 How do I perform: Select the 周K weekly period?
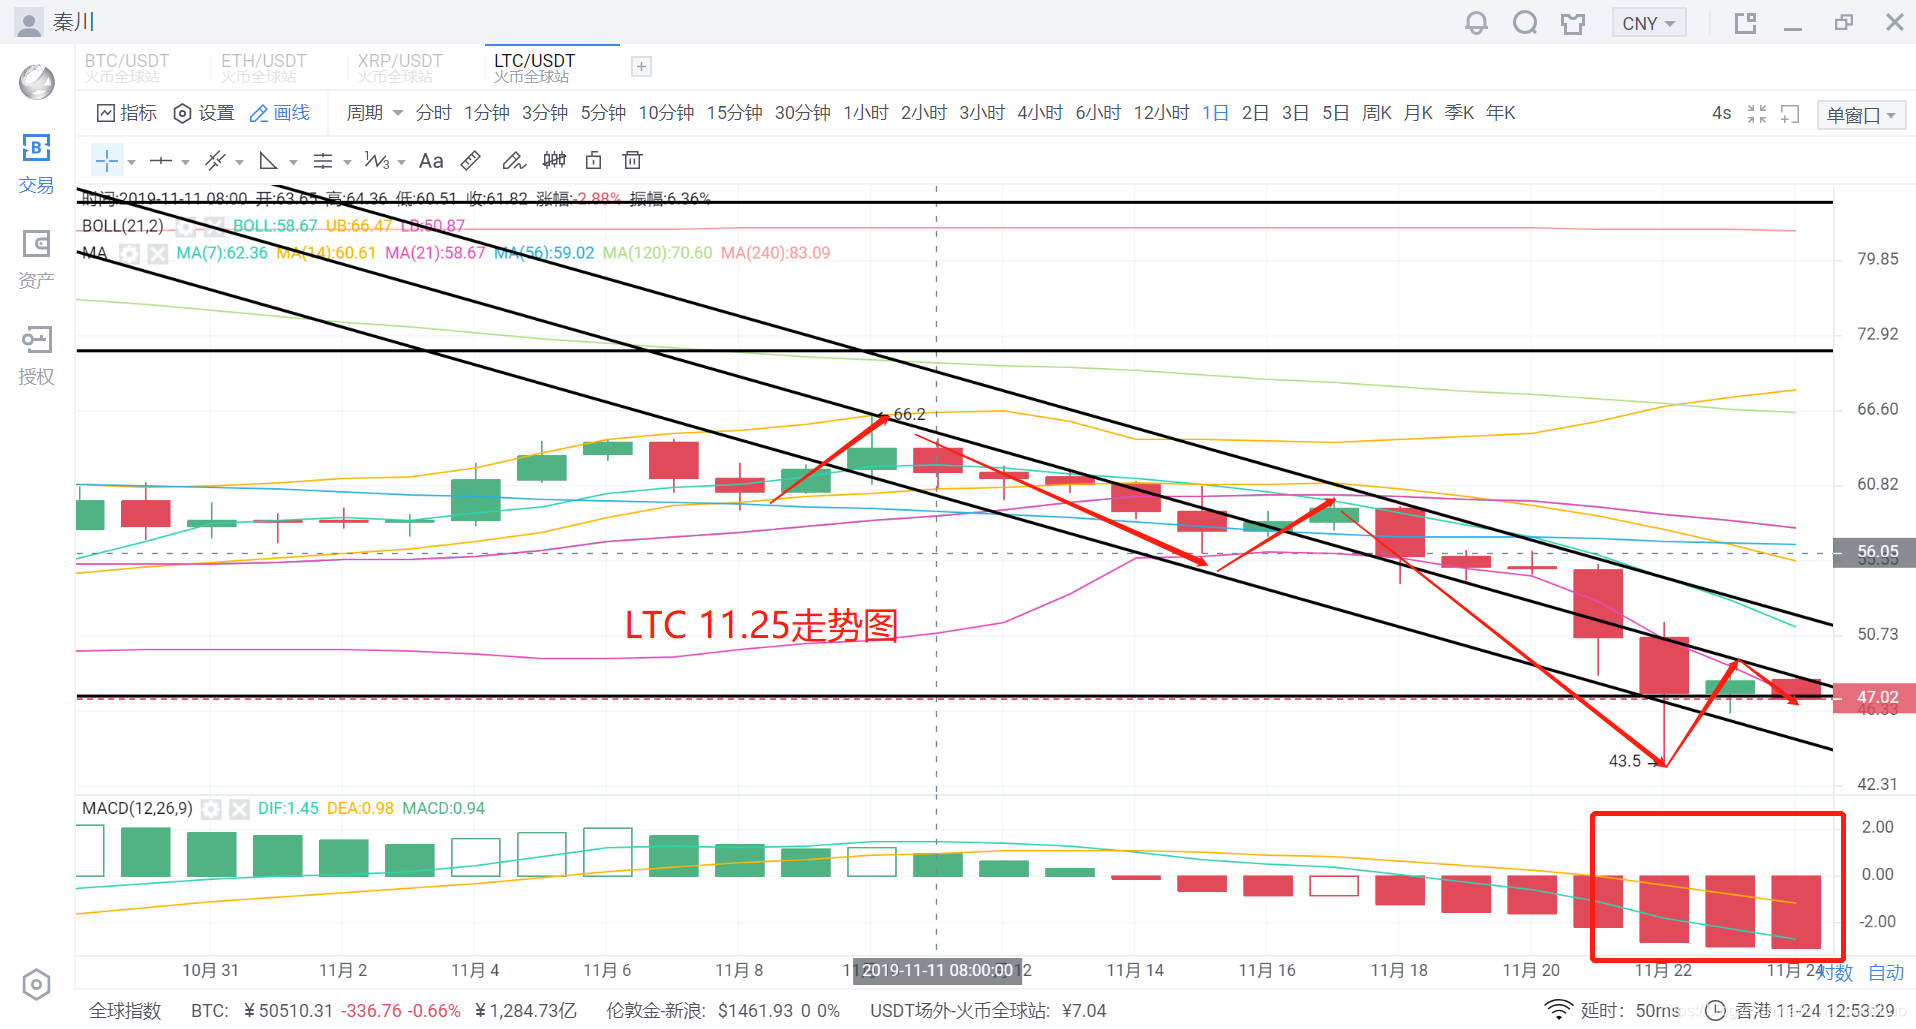click(x=1376, y=113)
